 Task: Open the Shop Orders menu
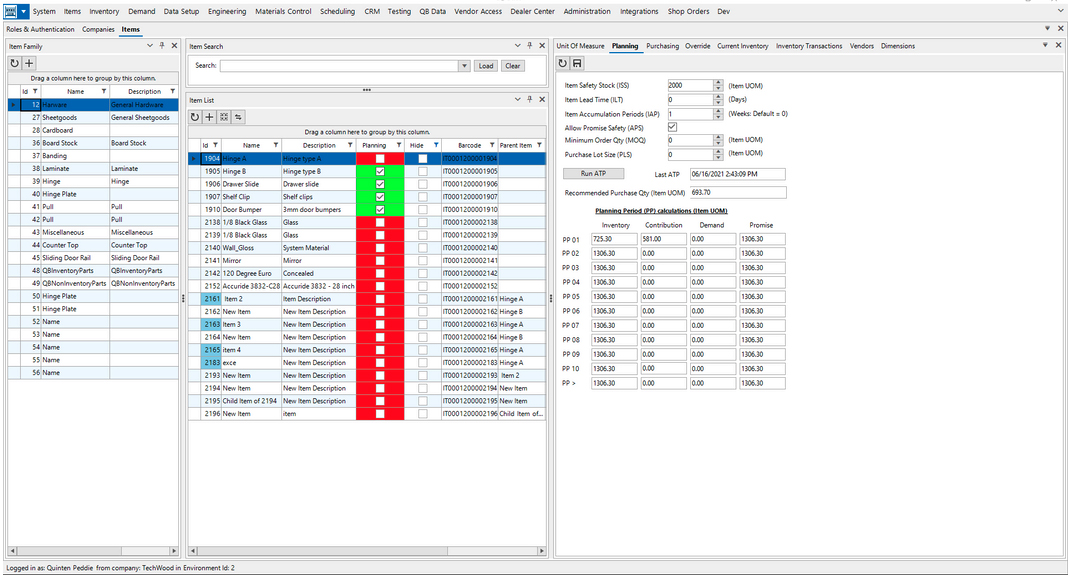pyautogui.click(x=688, y=12)
